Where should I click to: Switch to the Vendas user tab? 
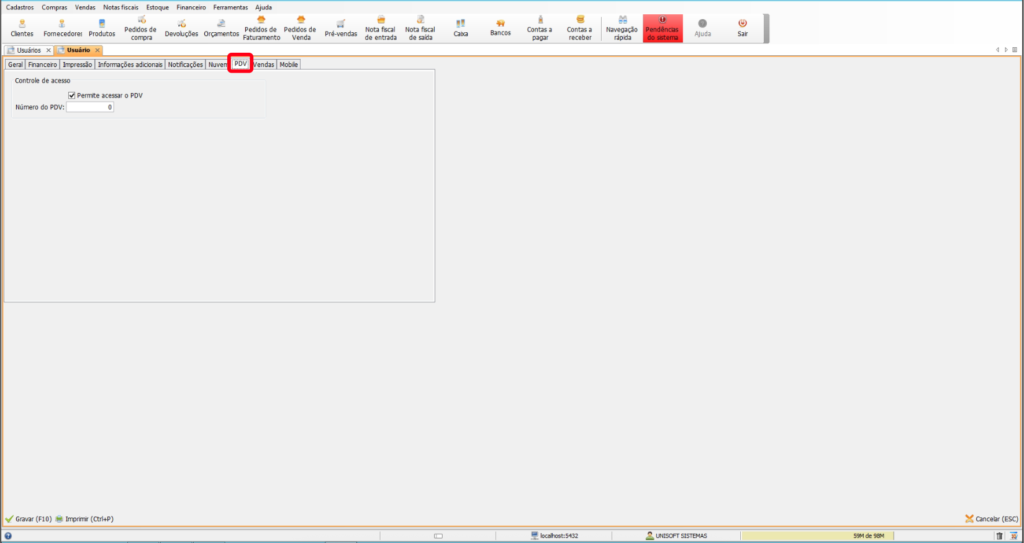click(264, 64)
